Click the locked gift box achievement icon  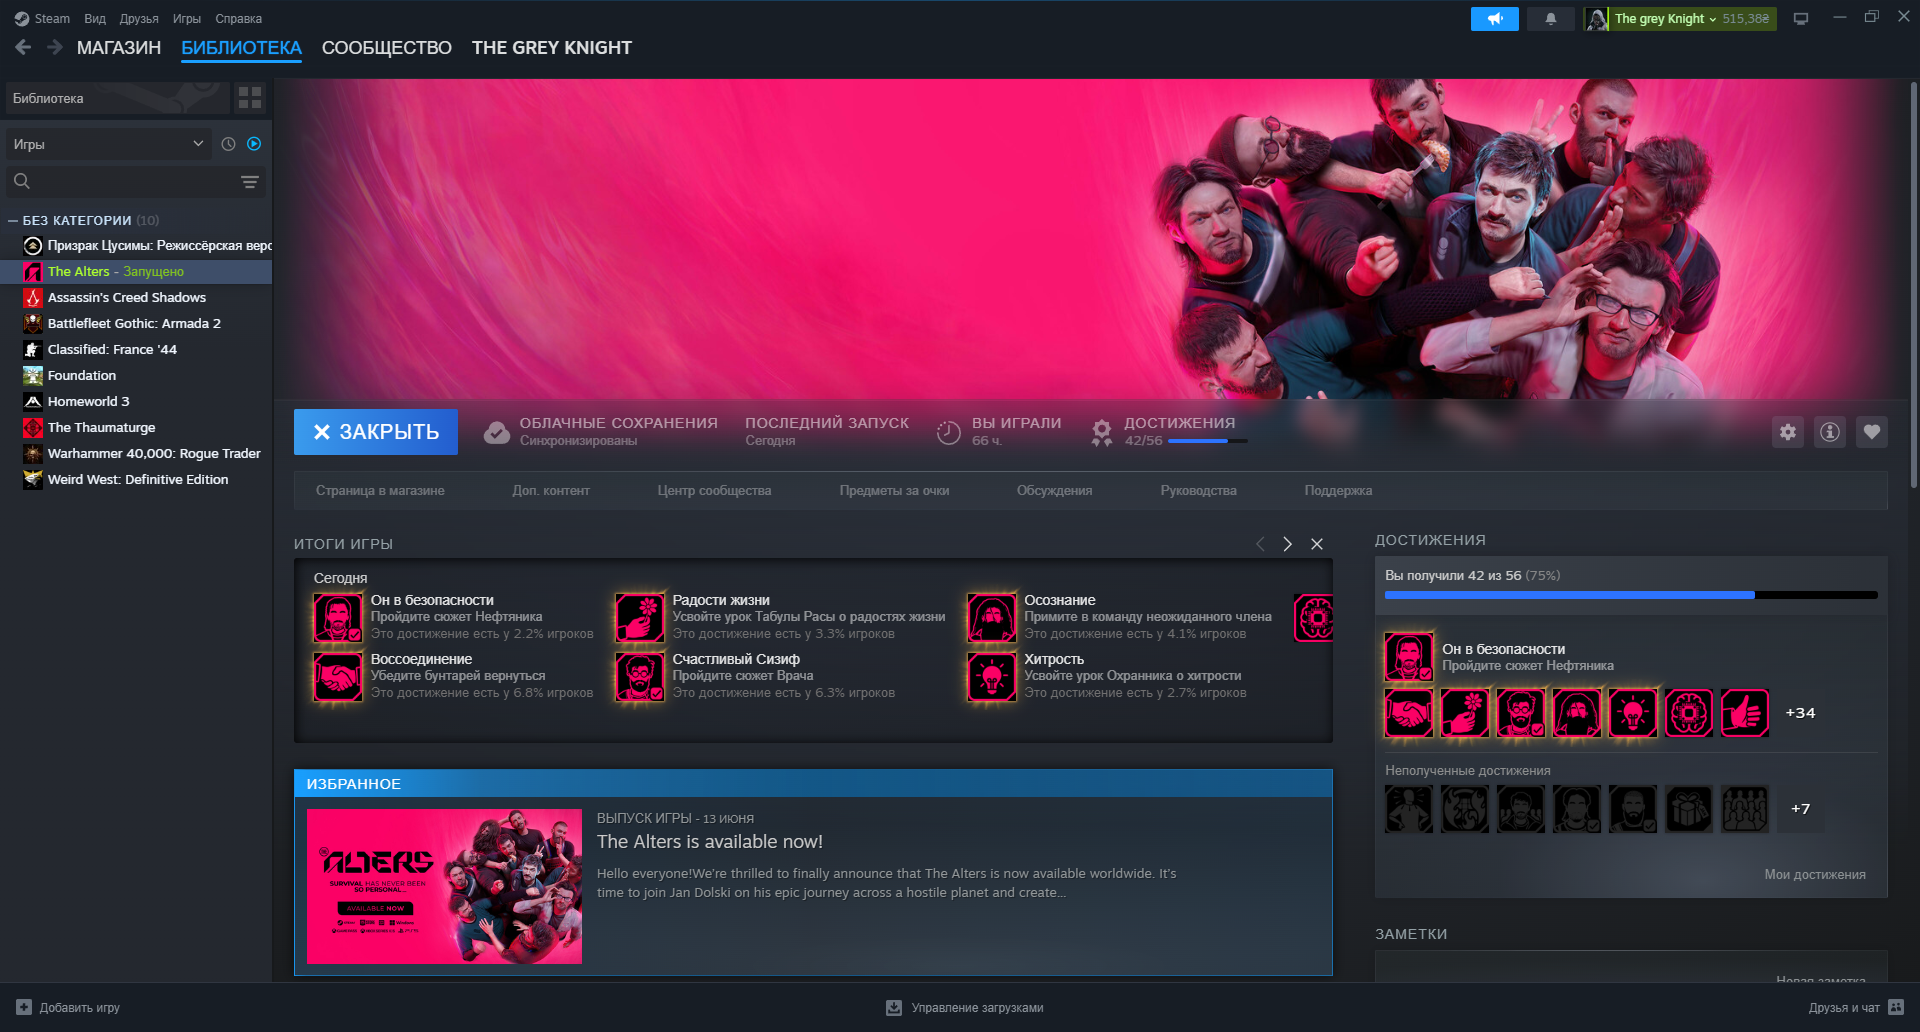click(1689, 809)
